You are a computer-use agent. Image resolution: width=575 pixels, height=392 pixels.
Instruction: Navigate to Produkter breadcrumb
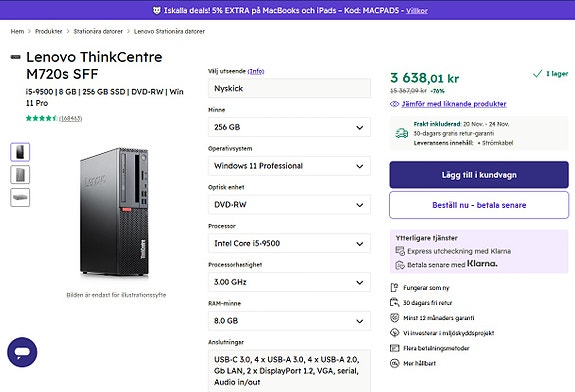(48, 32)
